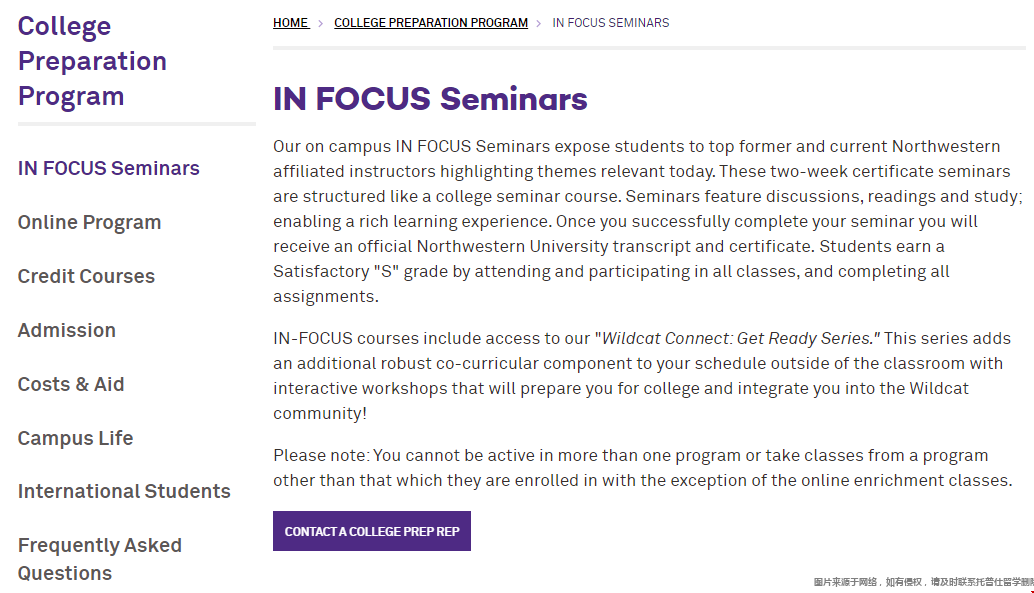The image size is (1034, 593).
Task: Click the italic Wildcat Connect: Get Ready Series text
Action: coord(741,338)
